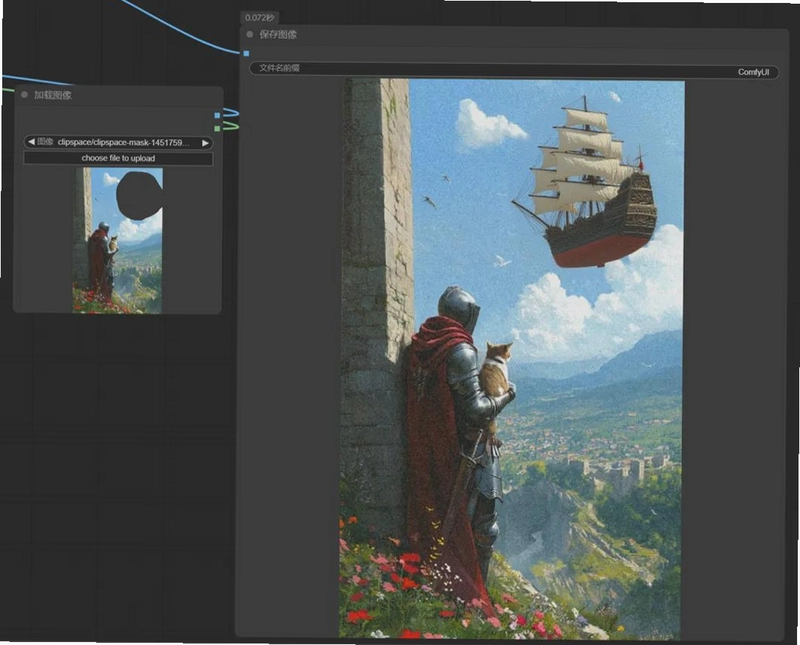The width and height of the screenshot is (800, 645).
Task: Click the 文件名前缀 ComfyUI filename field
Action: [514, 70]
